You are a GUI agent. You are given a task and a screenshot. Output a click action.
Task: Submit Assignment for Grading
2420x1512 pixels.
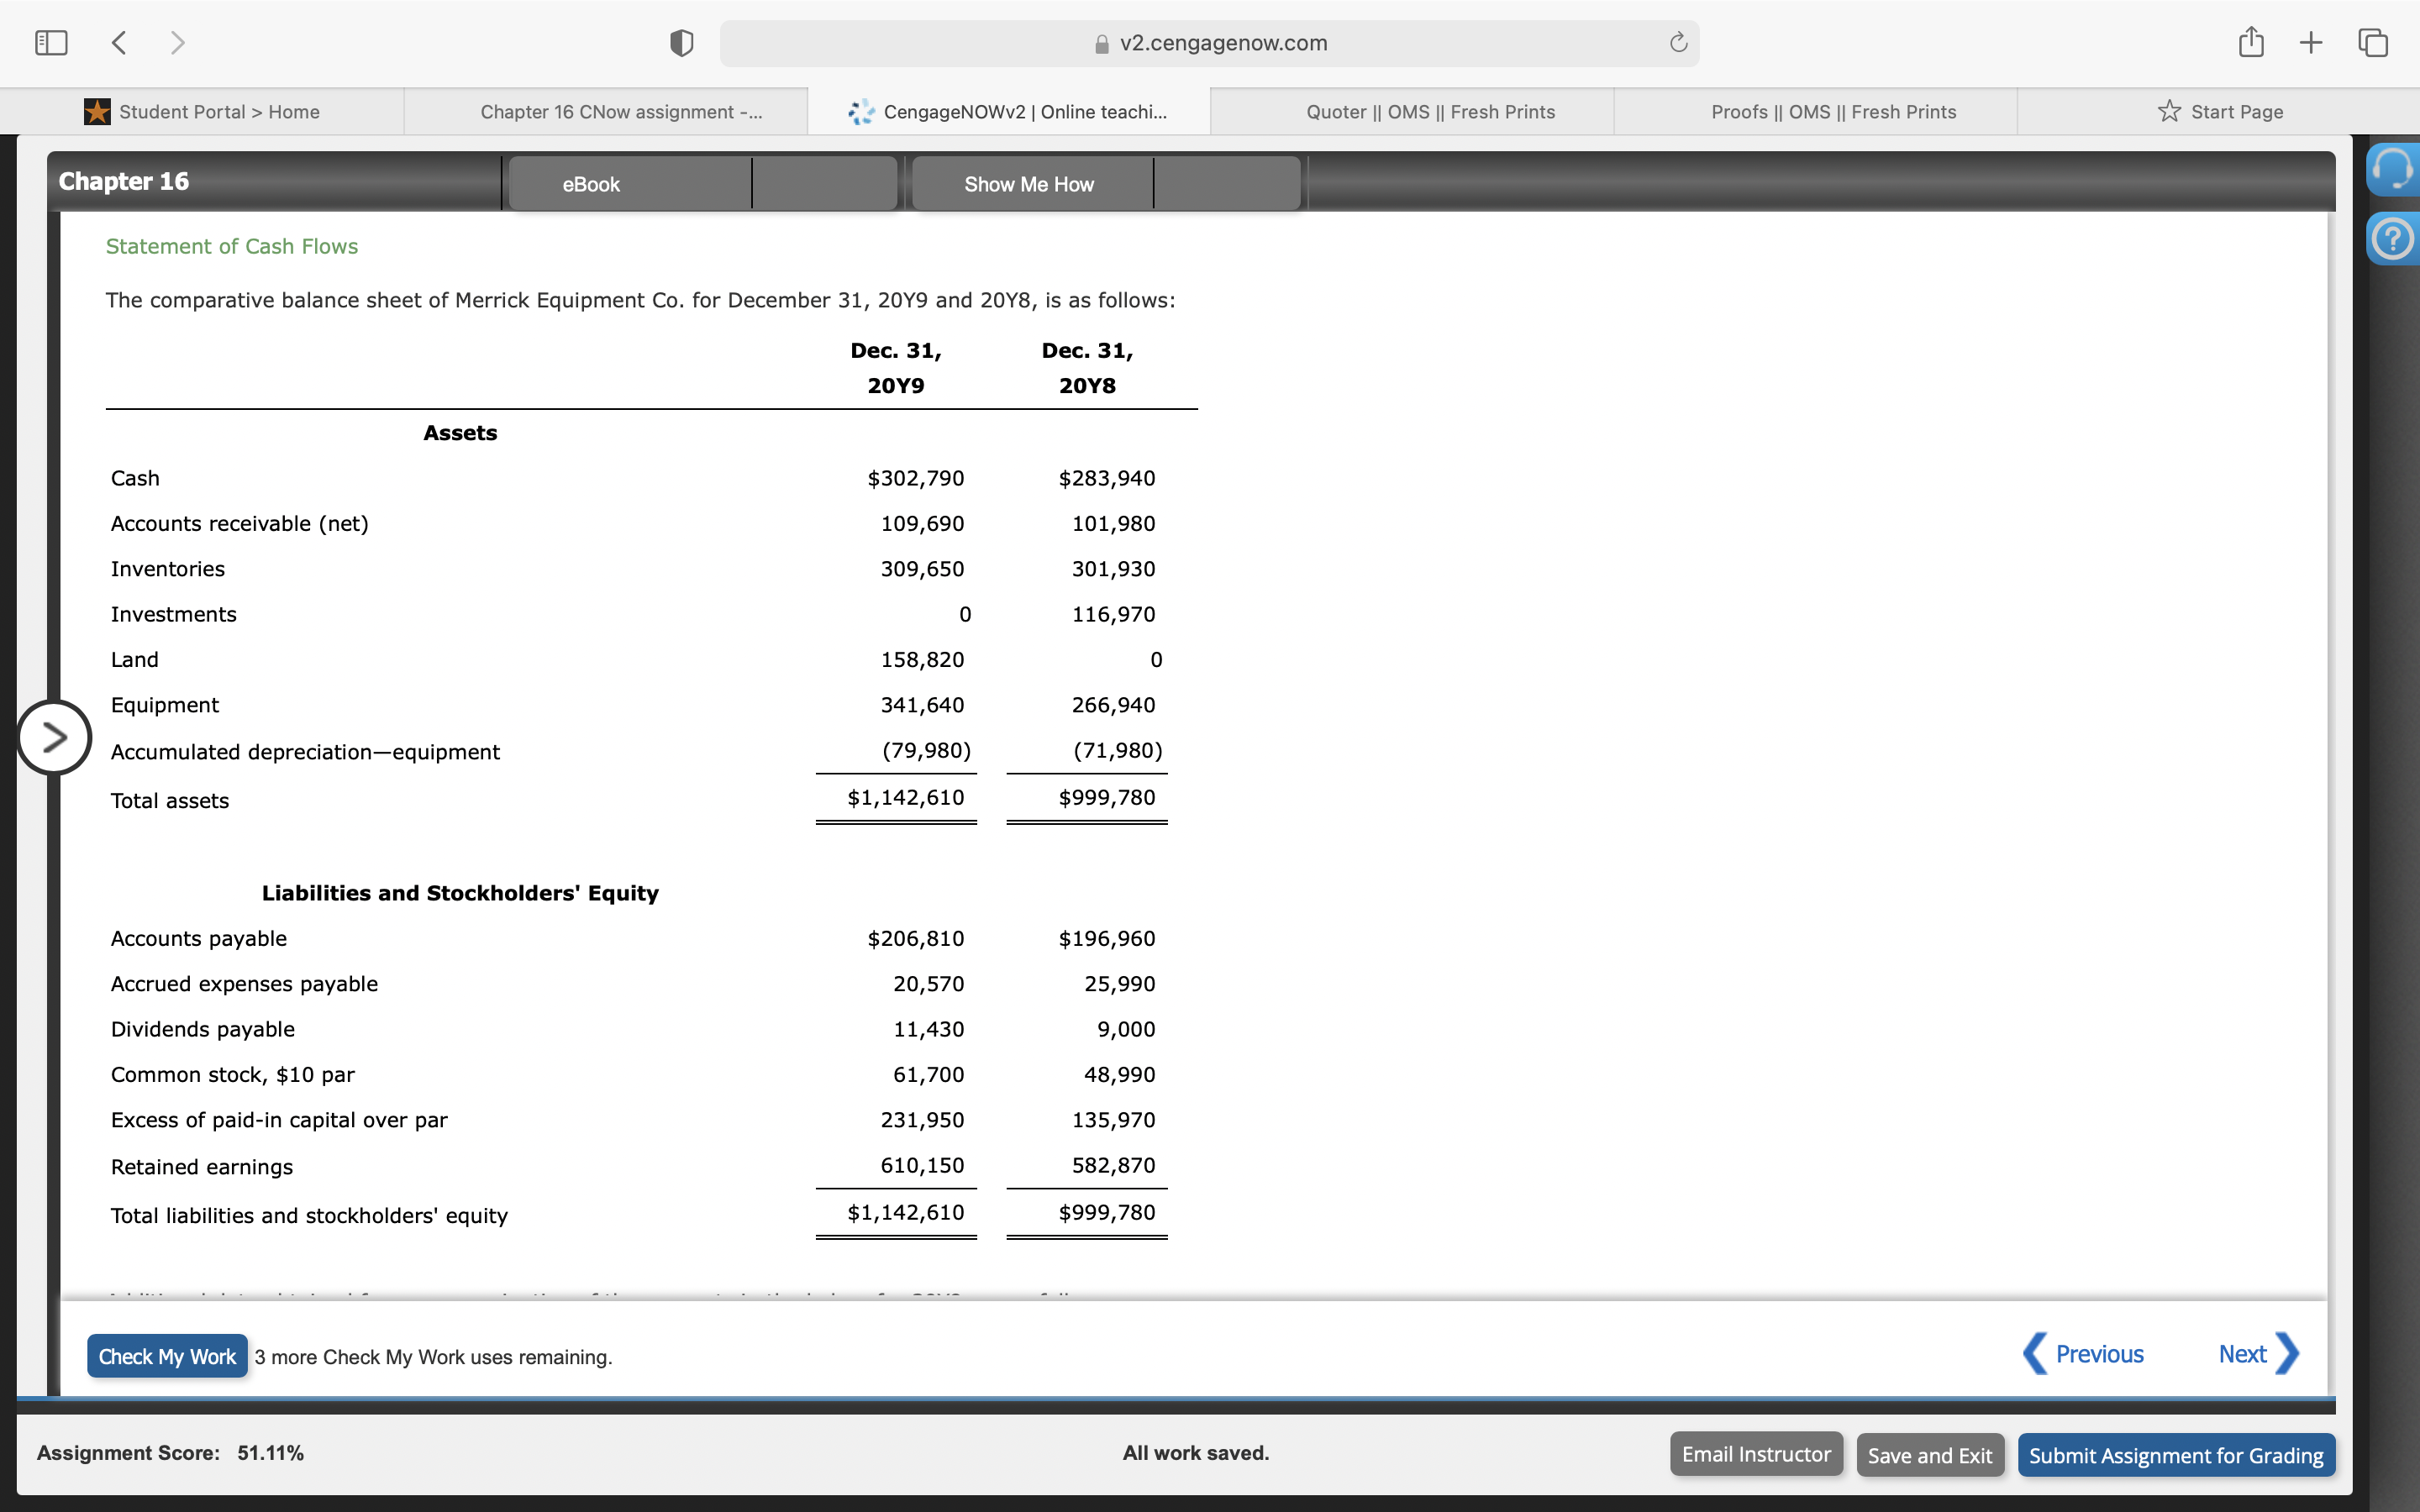click(2175, 1455)
